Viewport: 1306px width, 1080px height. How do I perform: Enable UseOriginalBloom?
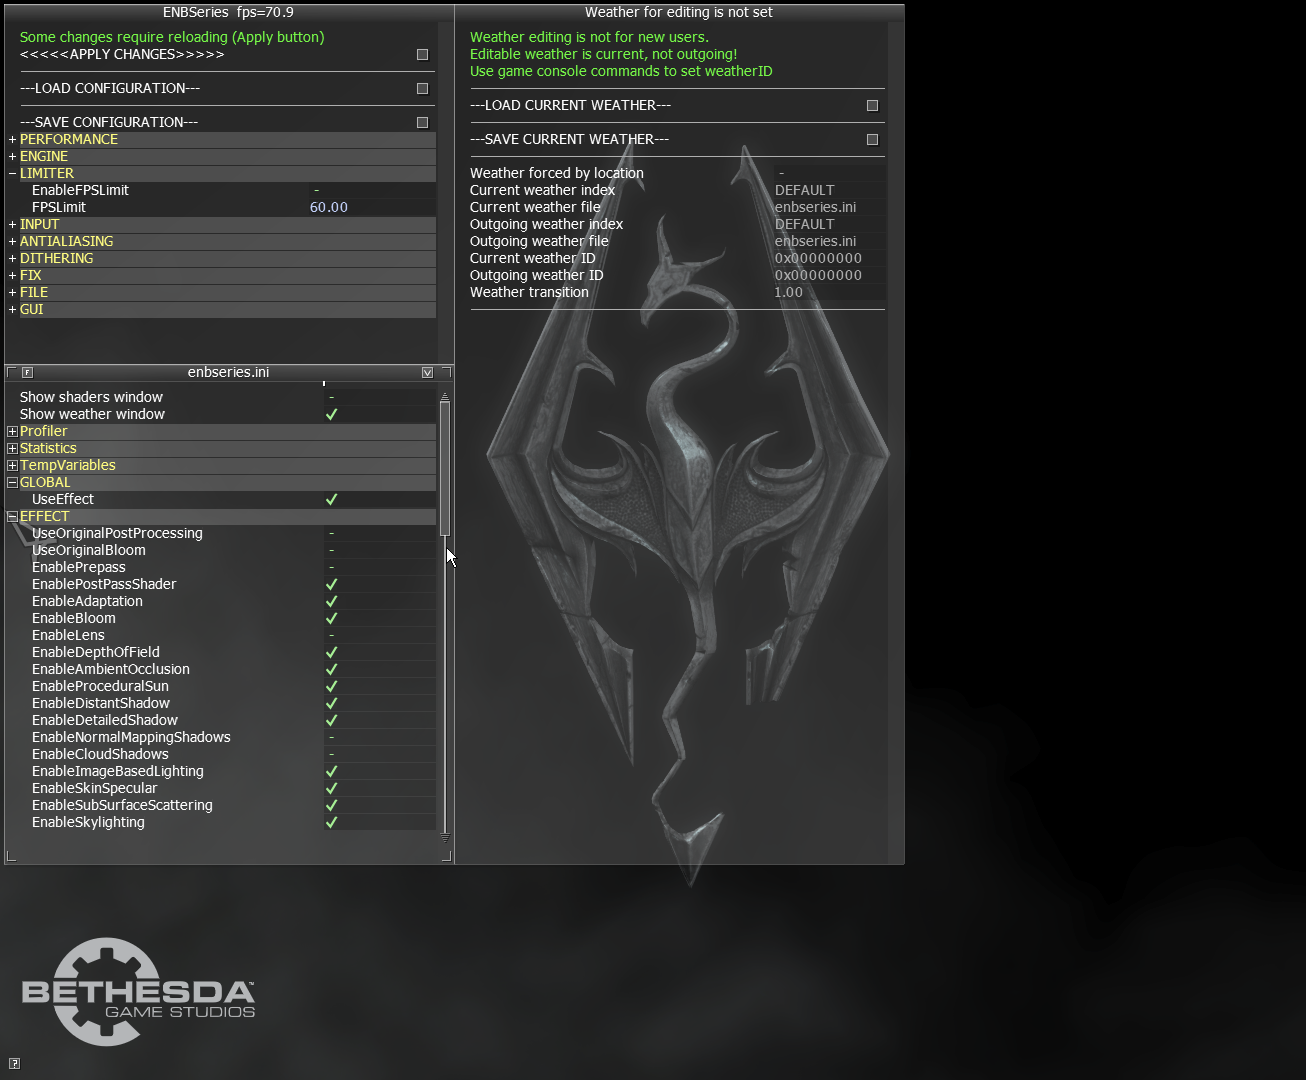point(380,550)
